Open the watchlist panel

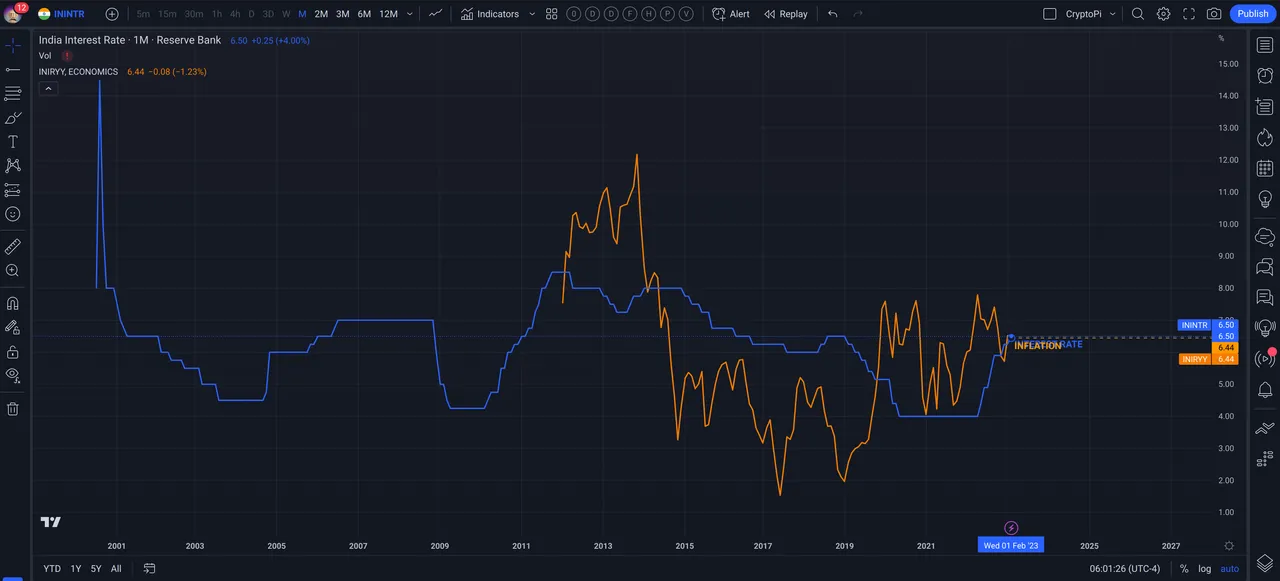[x=1265, y=46]
